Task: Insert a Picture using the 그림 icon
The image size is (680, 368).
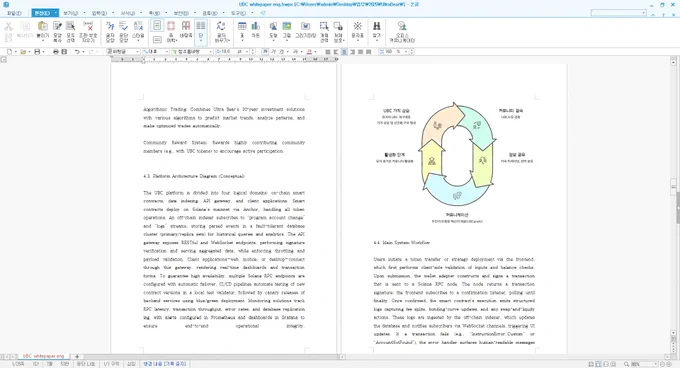Action: (x=287, y=31)
